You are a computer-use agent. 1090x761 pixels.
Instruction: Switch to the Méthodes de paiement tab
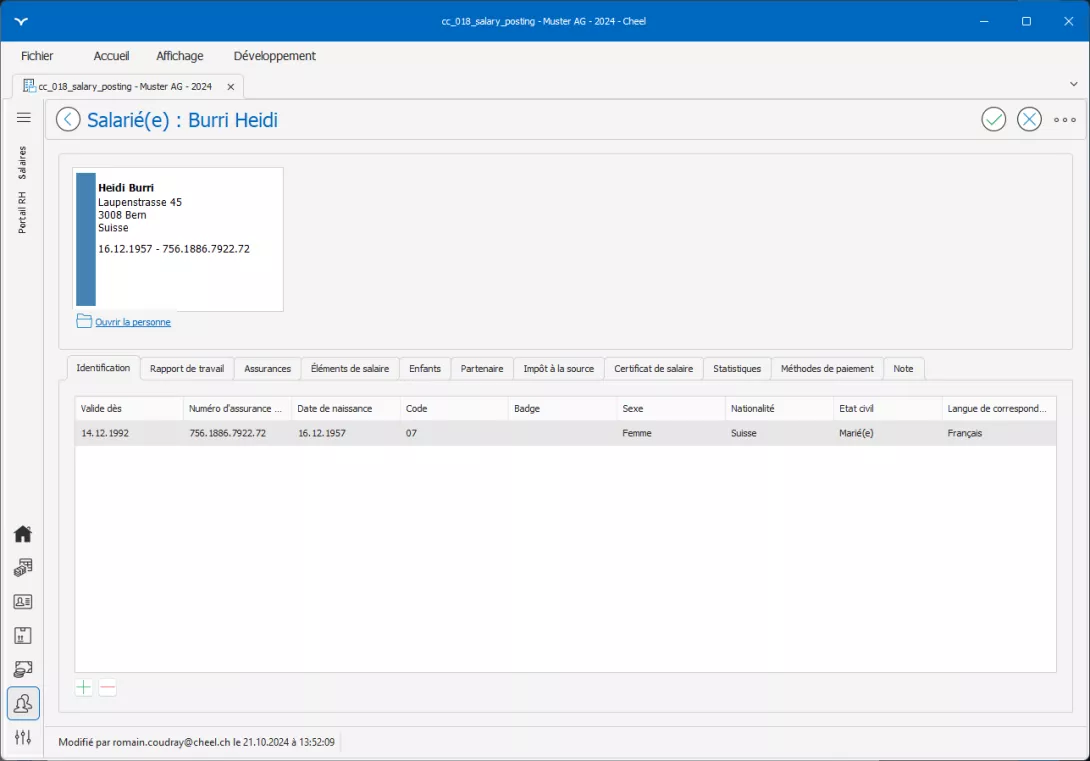tap(827, 368)
